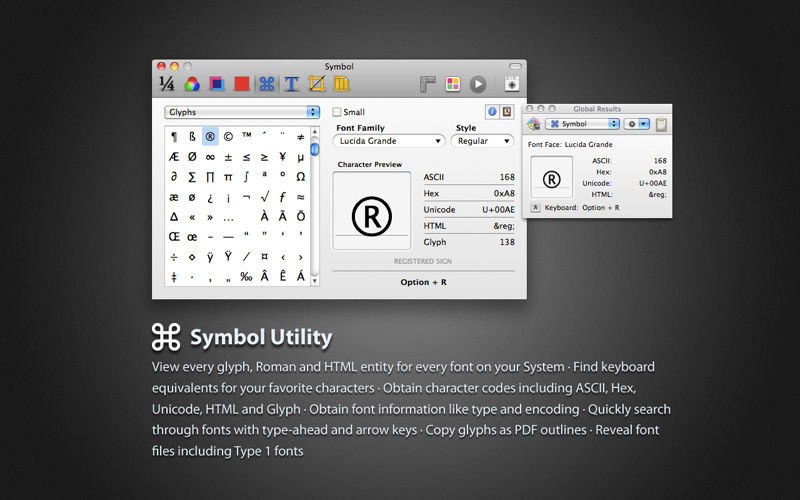The height and width of the screenshot is (500, 800).
Task: Open the Symbol popup in Global Results
Action: 582,123
